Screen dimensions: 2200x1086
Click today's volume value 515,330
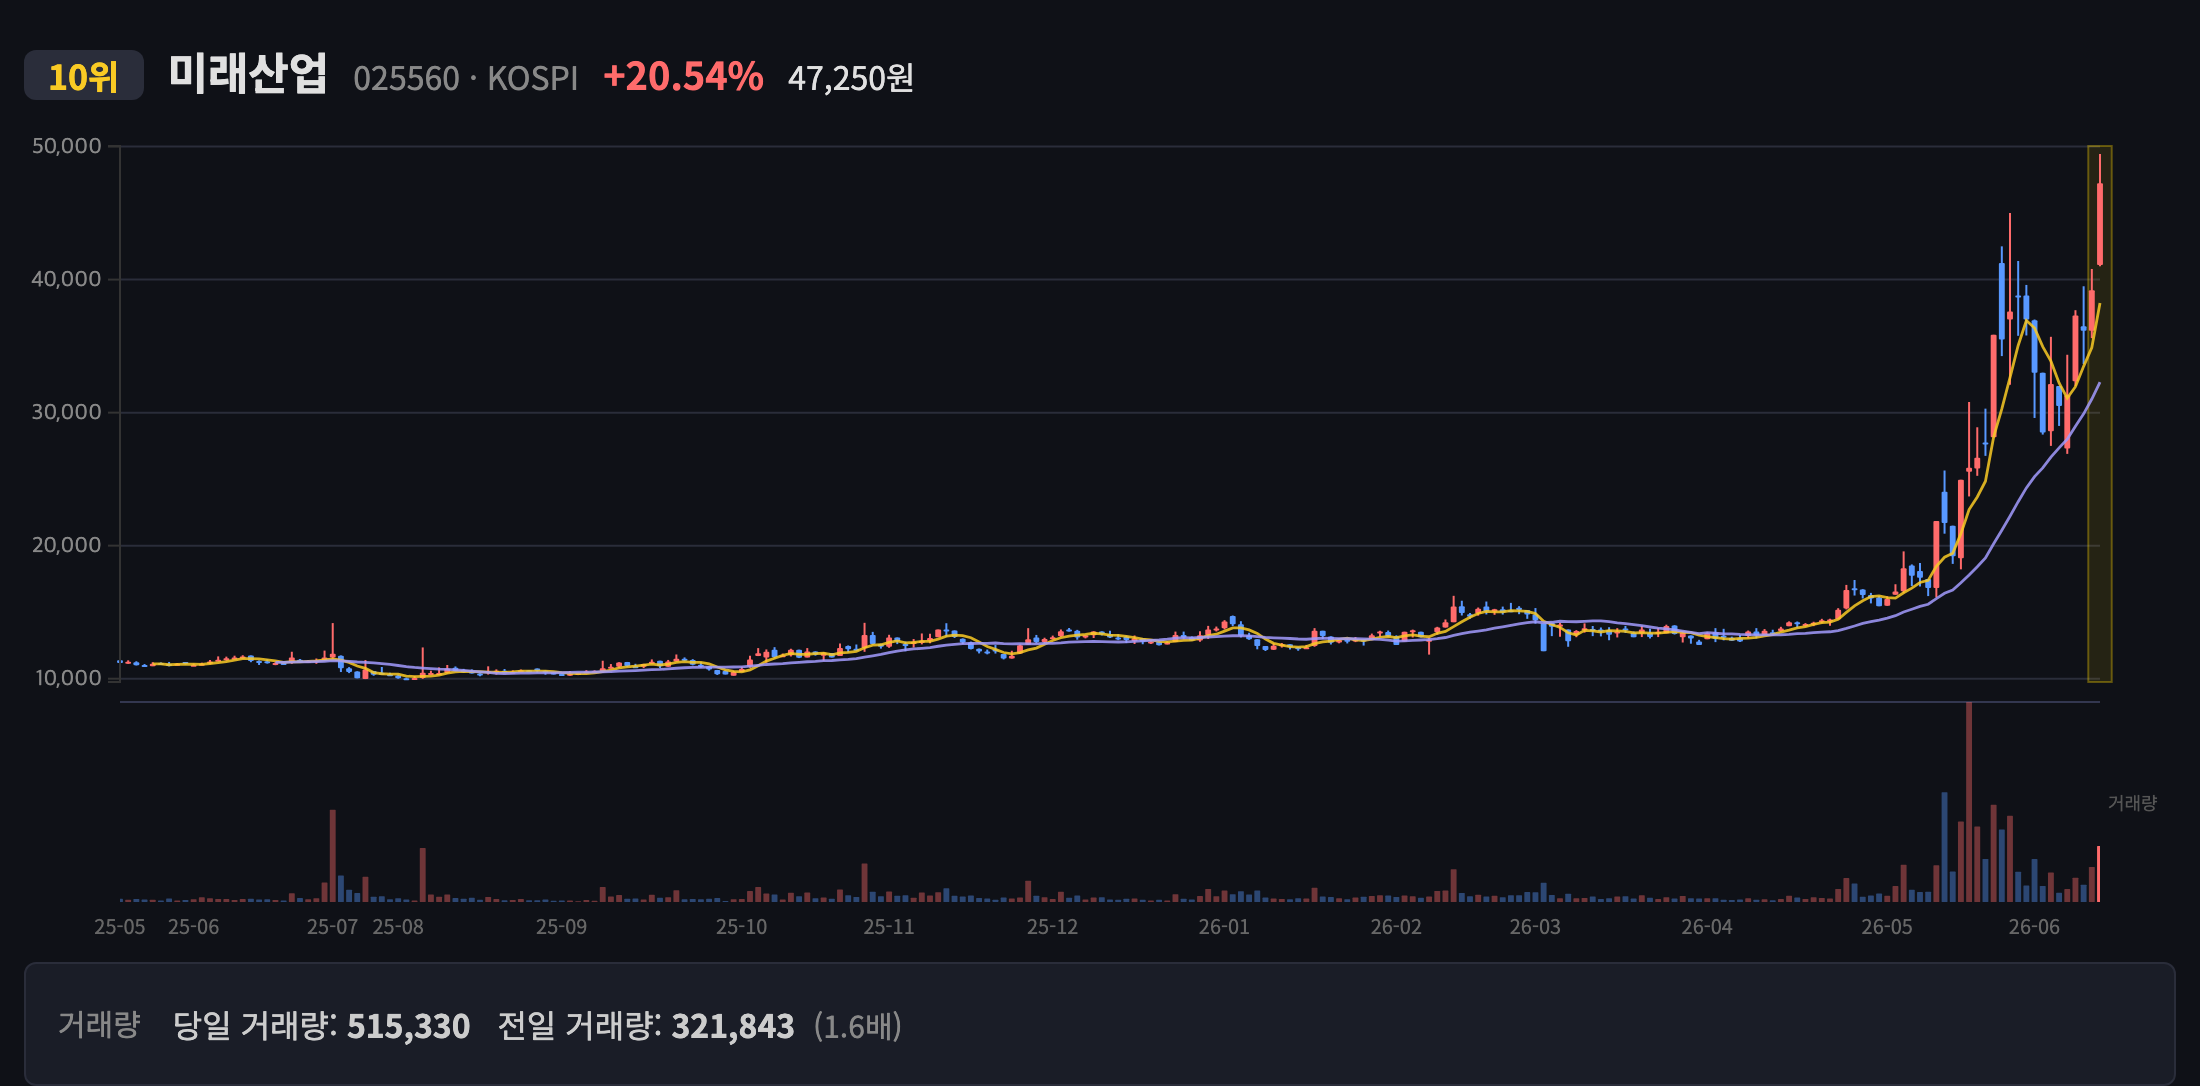(408, 1026)
